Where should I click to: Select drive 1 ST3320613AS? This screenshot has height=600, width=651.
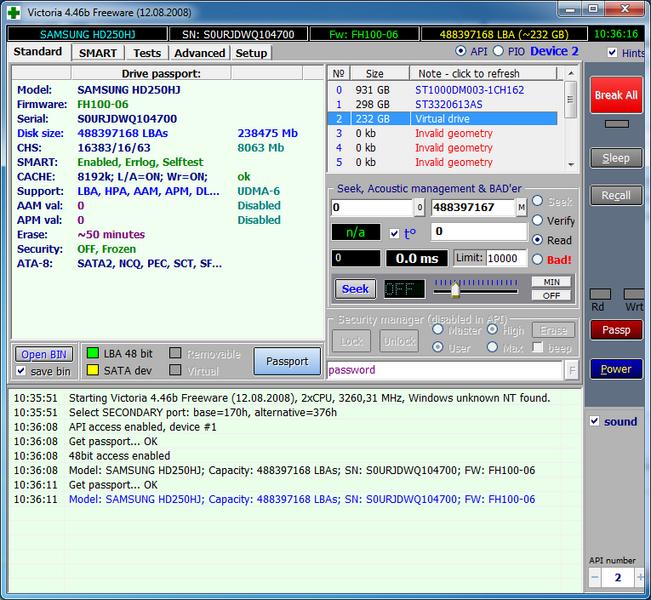[443, 104]
